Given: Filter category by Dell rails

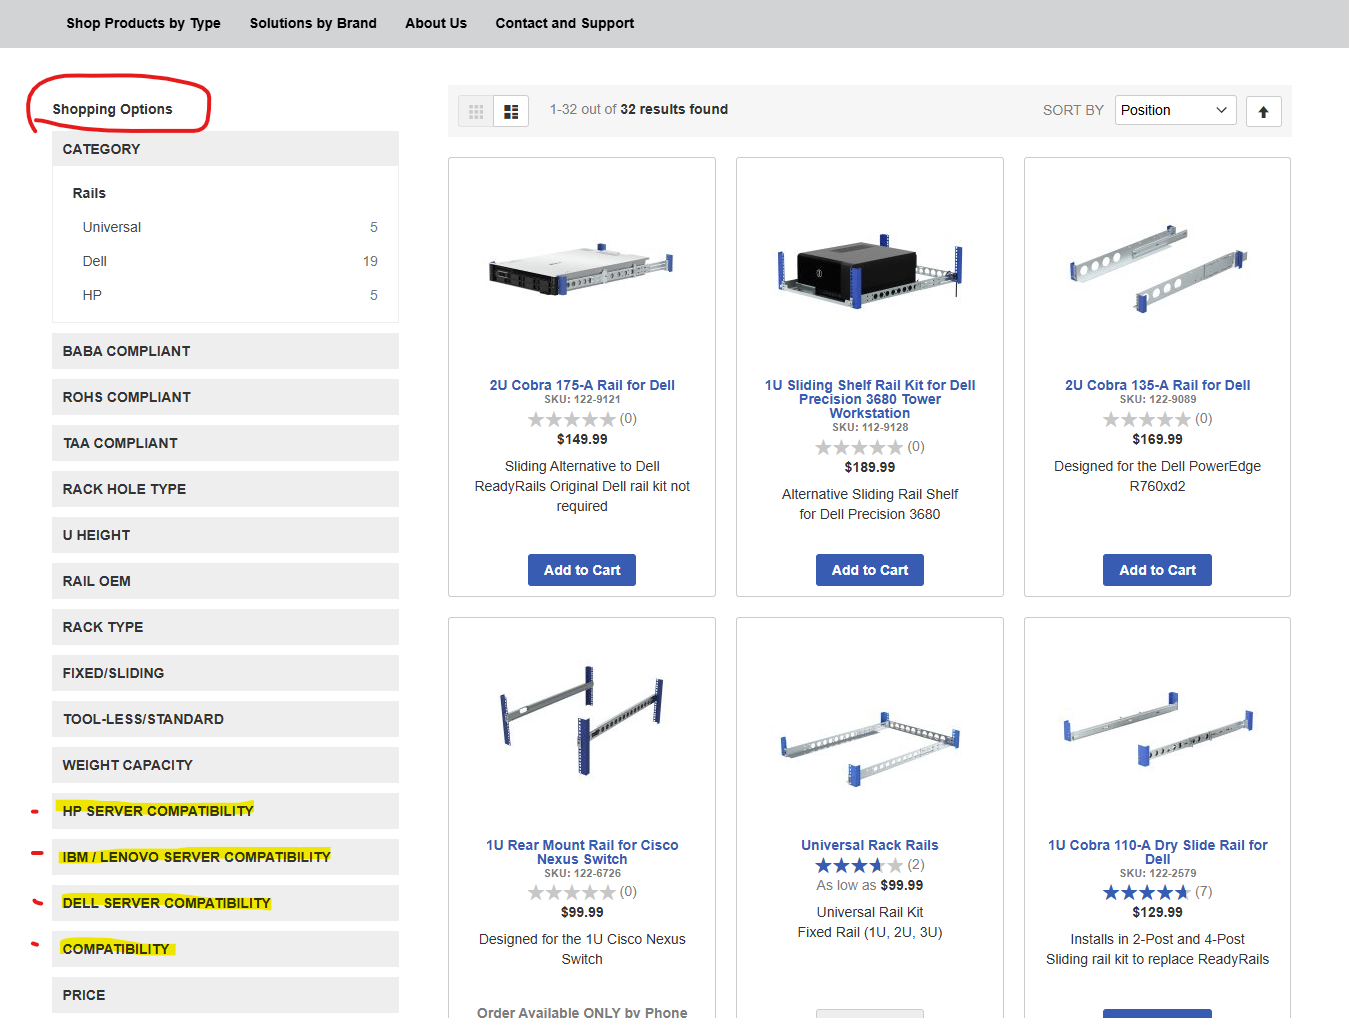Looking at the screenshot, I should (94, 261).
